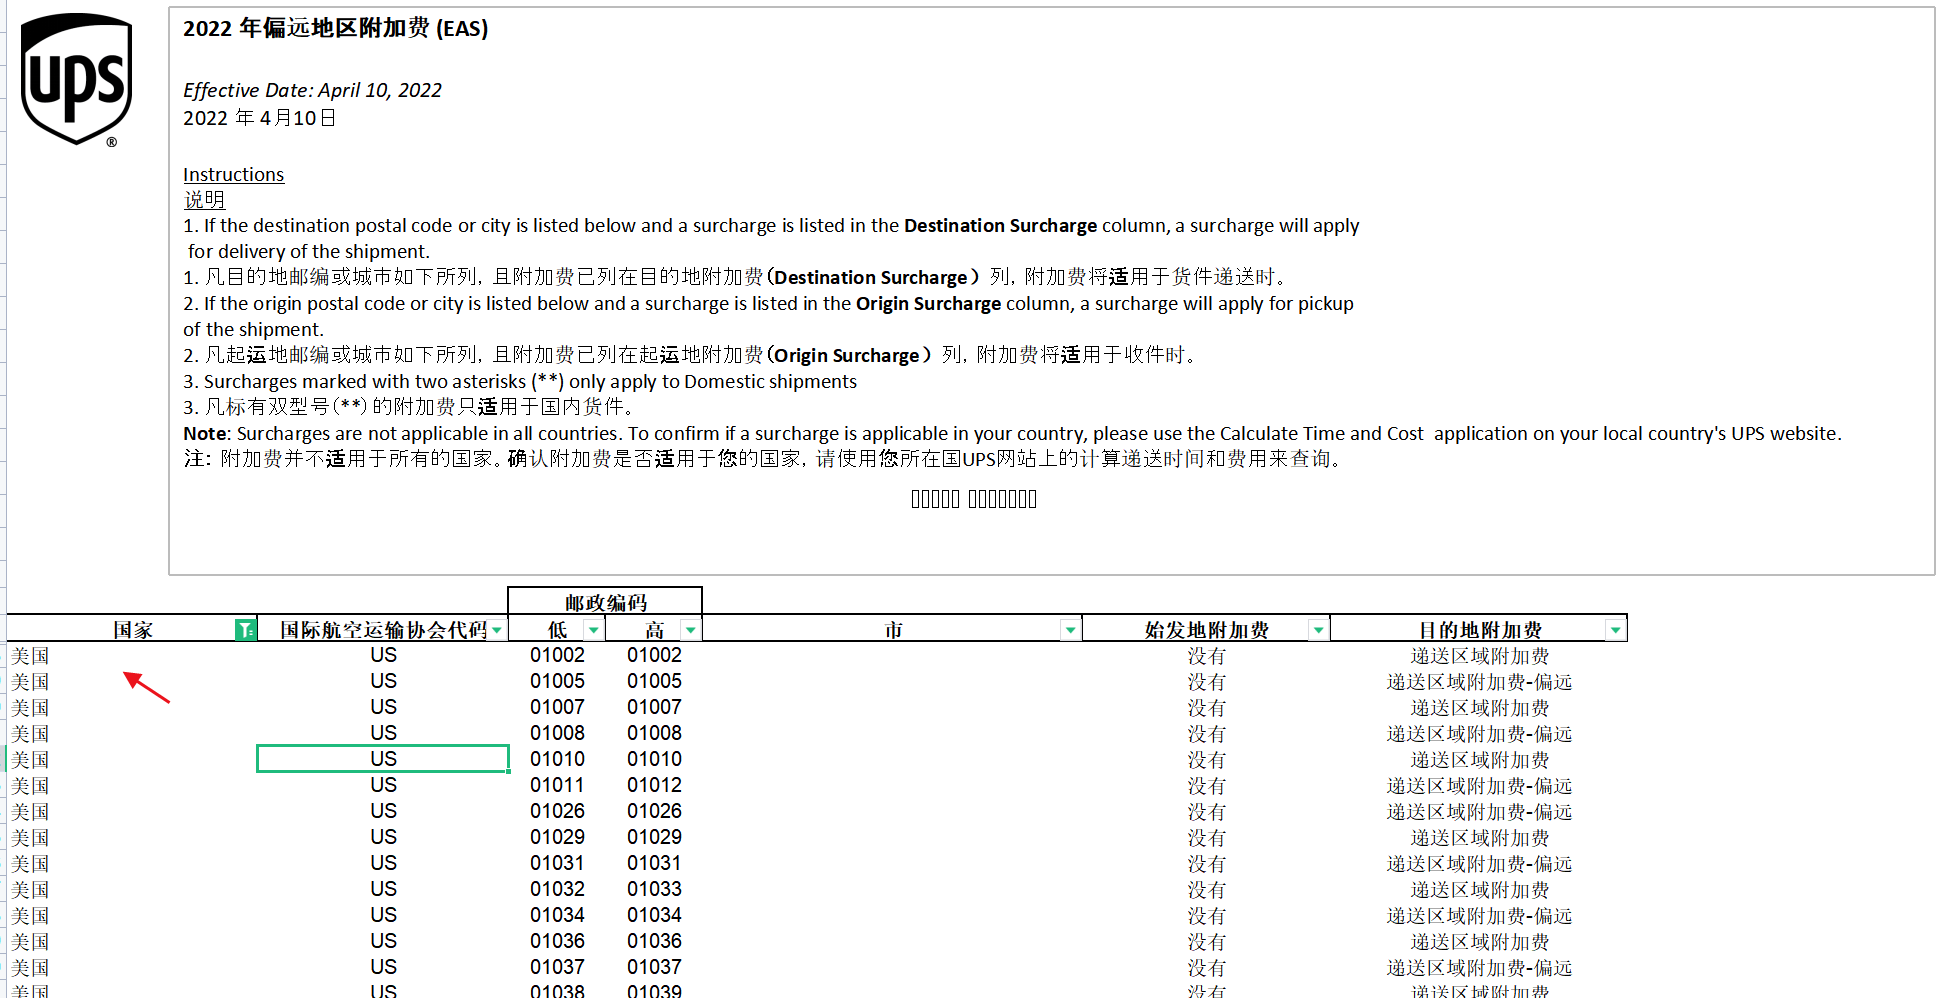
Task: Select the US cell in 01010 row
Action: coord(383,759)
